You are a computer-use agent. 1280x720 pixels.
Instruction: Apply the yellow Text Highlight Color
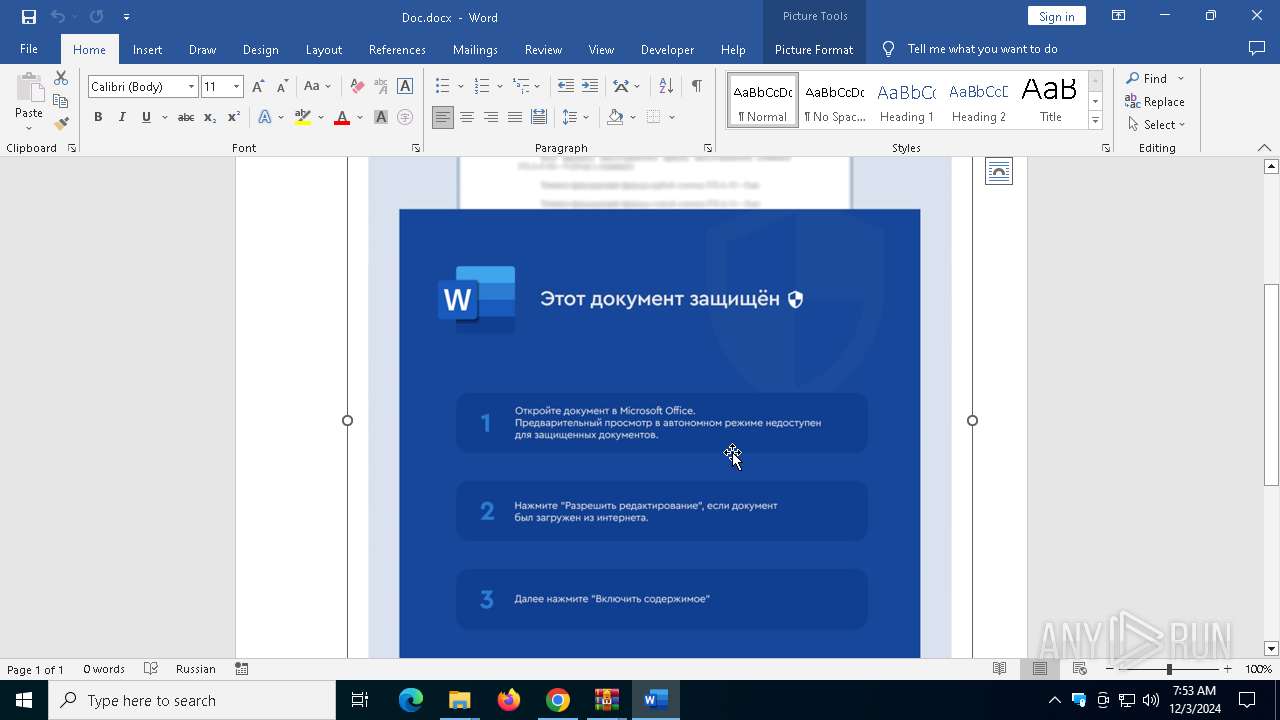[x=303, y=117]
